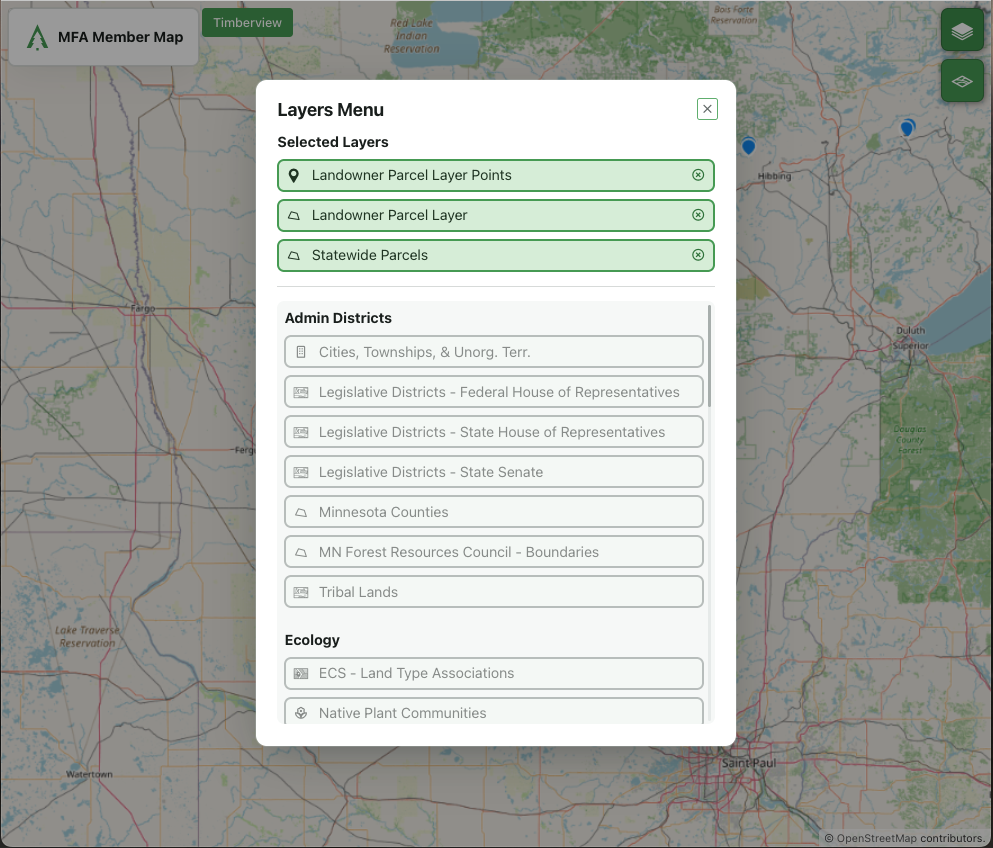Enable the Native Plant Communities layer

point(494,711)
